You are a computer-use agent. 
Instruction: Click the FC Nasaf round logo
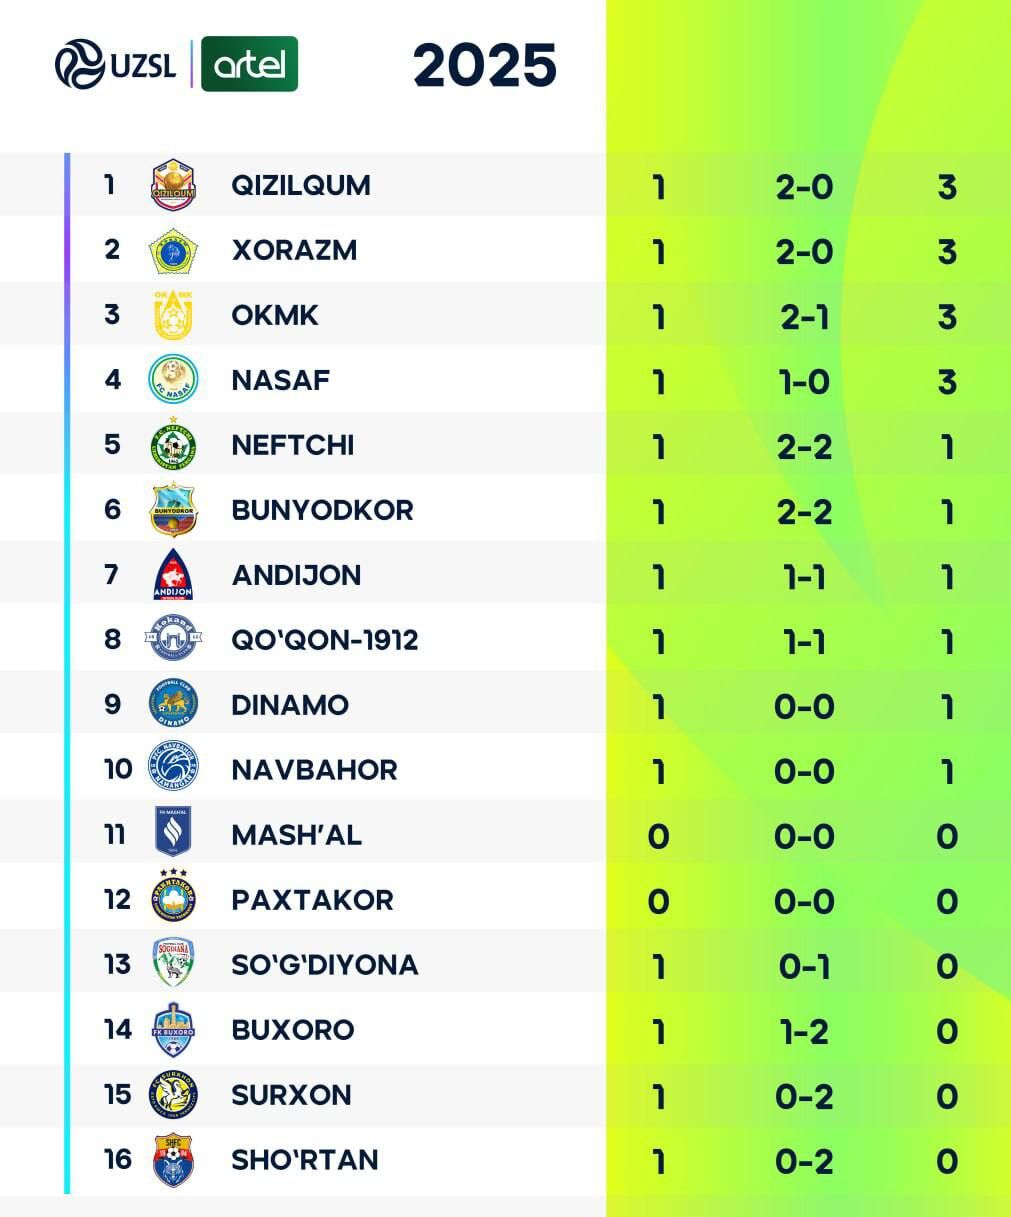coord(174,380)
